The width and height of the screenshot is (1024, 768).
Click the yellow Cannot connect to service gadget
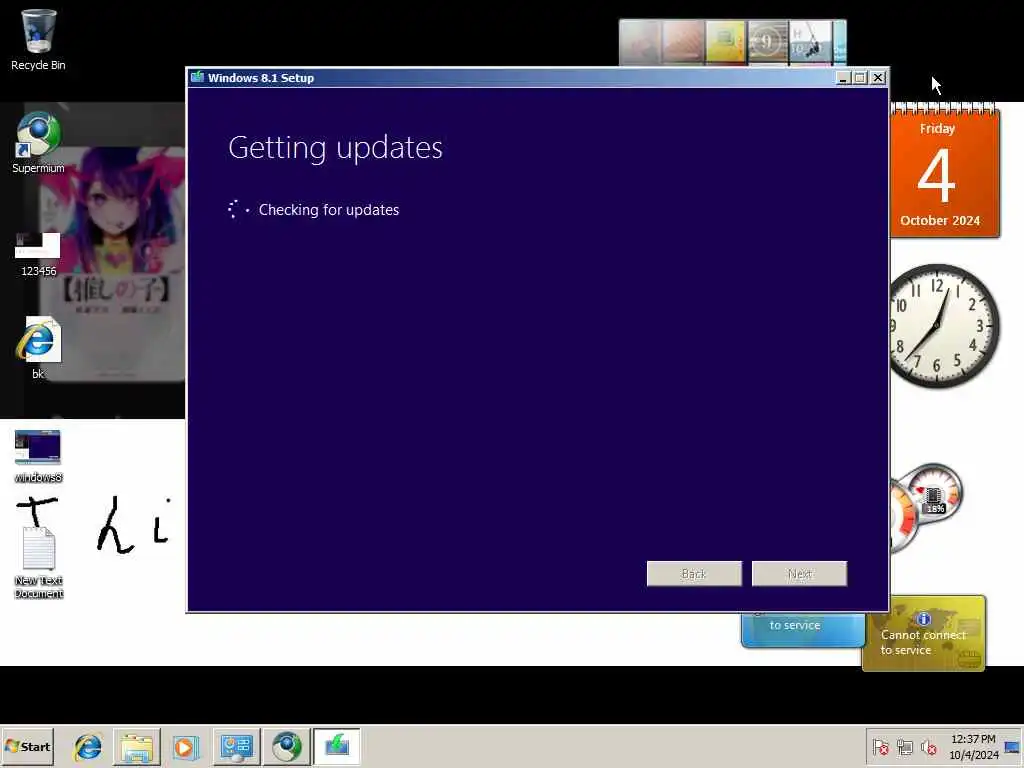pos(923,633)
